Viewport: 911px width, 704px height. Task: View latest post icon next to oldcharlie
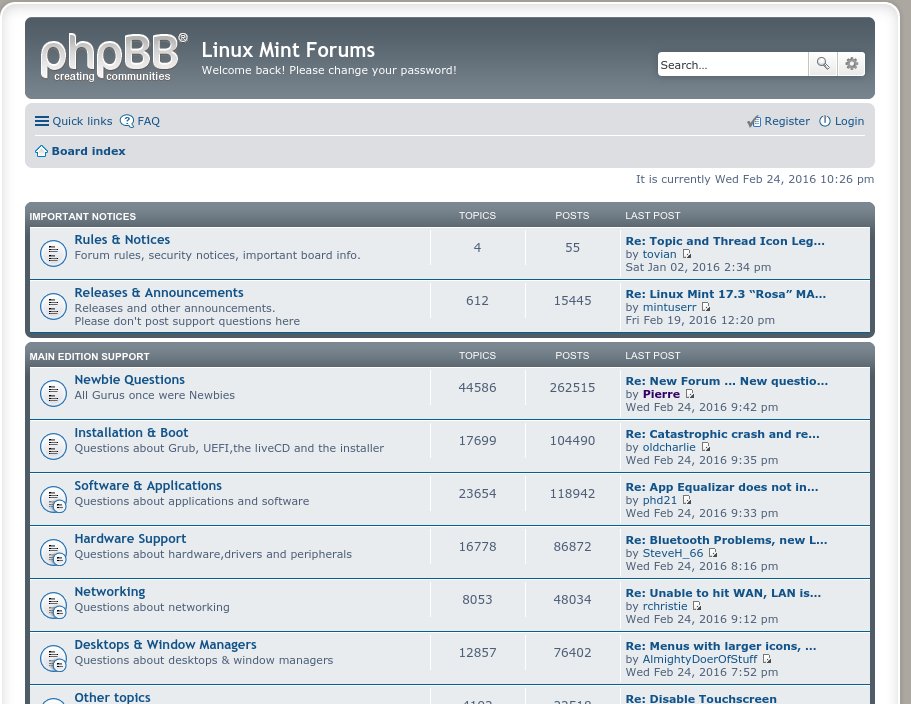point(706,447)
